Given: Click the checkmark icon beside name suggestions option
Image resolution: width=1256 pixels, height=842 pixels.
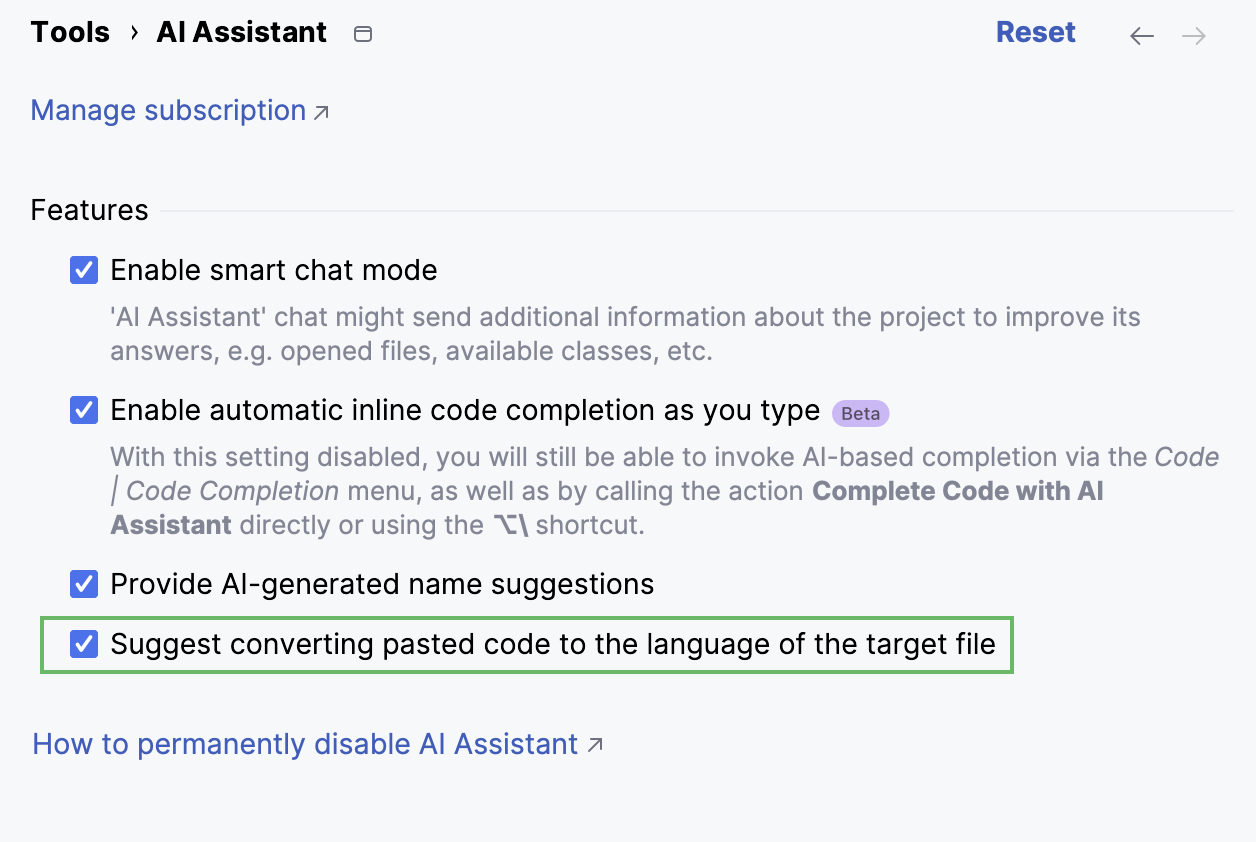Looking at the screenshot, I should click(x=83, y=583).
